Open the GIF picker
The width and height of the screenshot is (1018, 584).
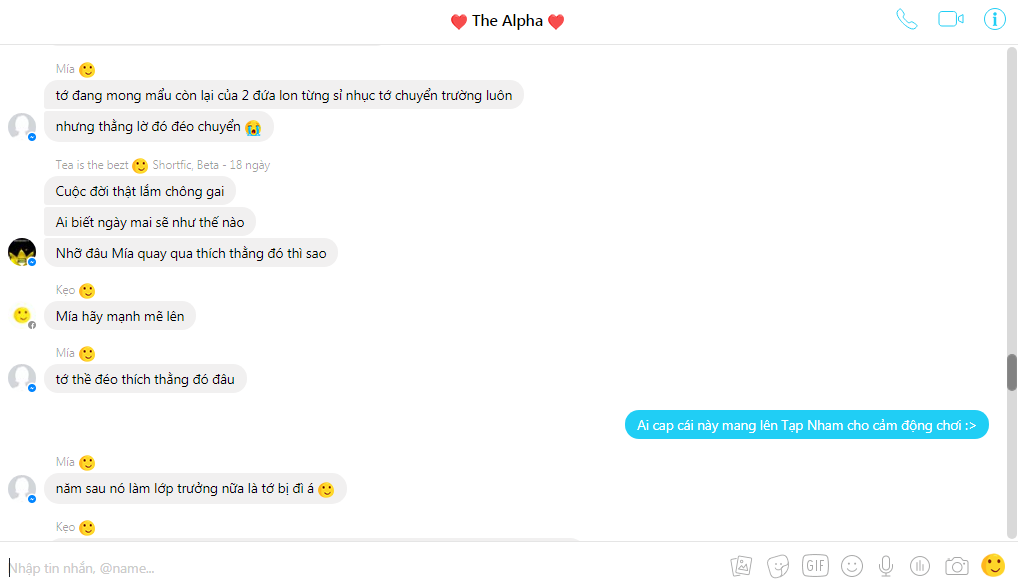coord(815,565)
